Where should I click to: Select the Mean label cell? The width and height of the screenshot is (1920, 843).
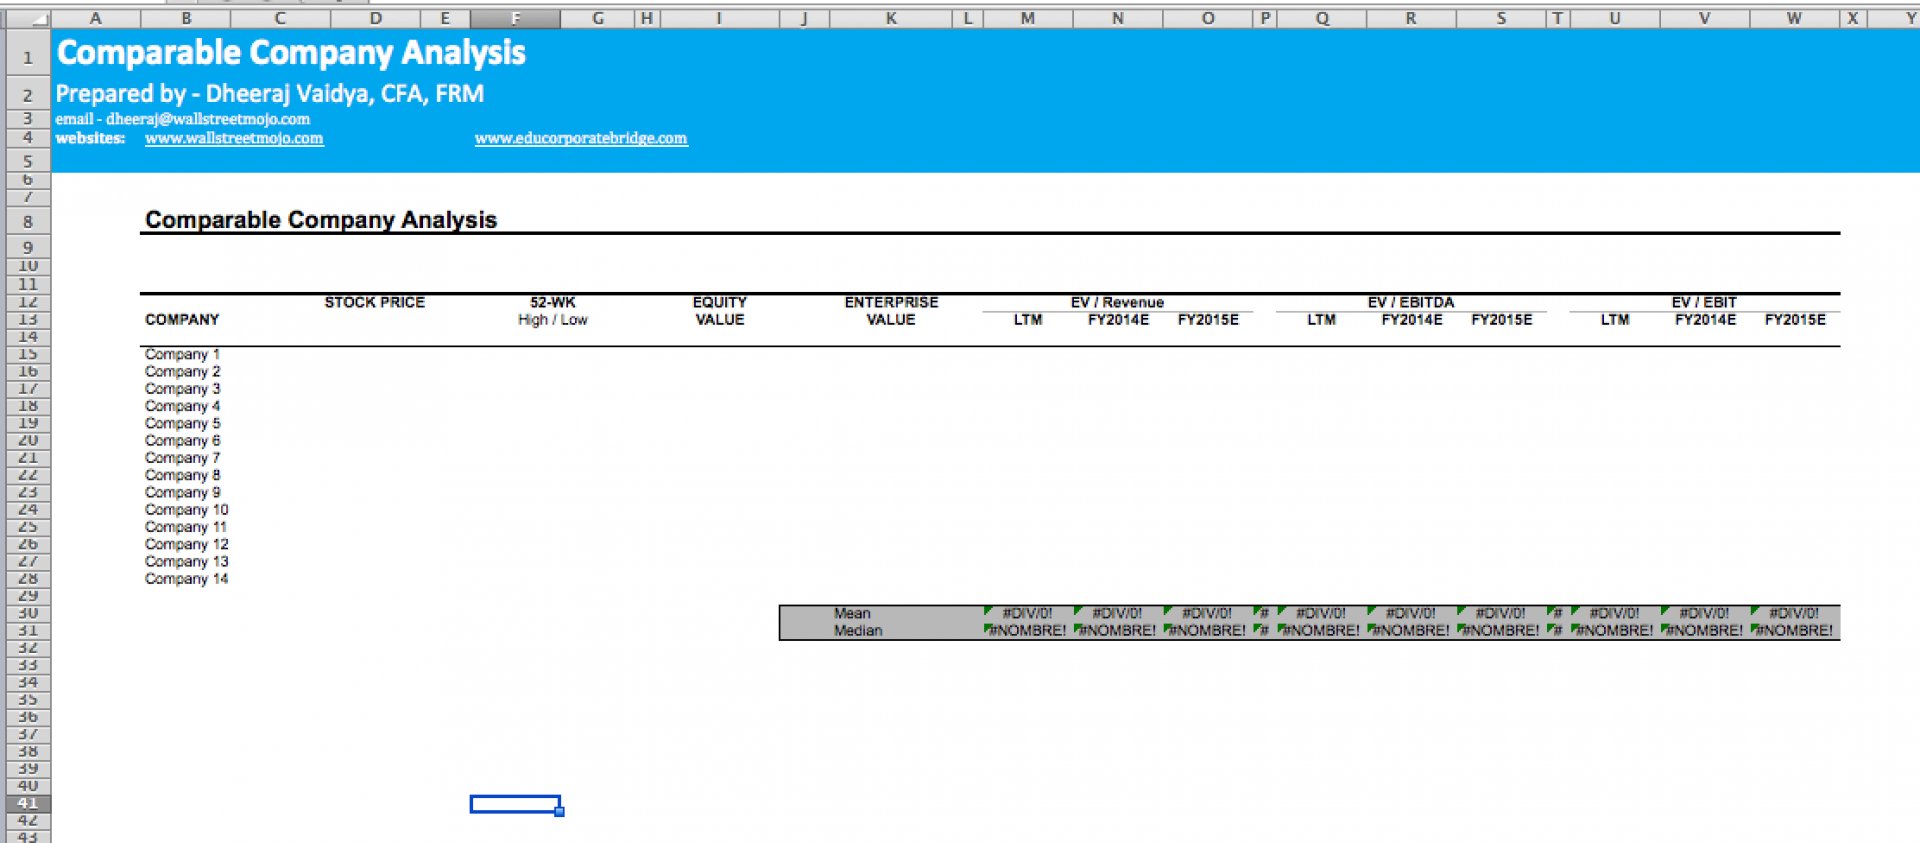(852, 613)
